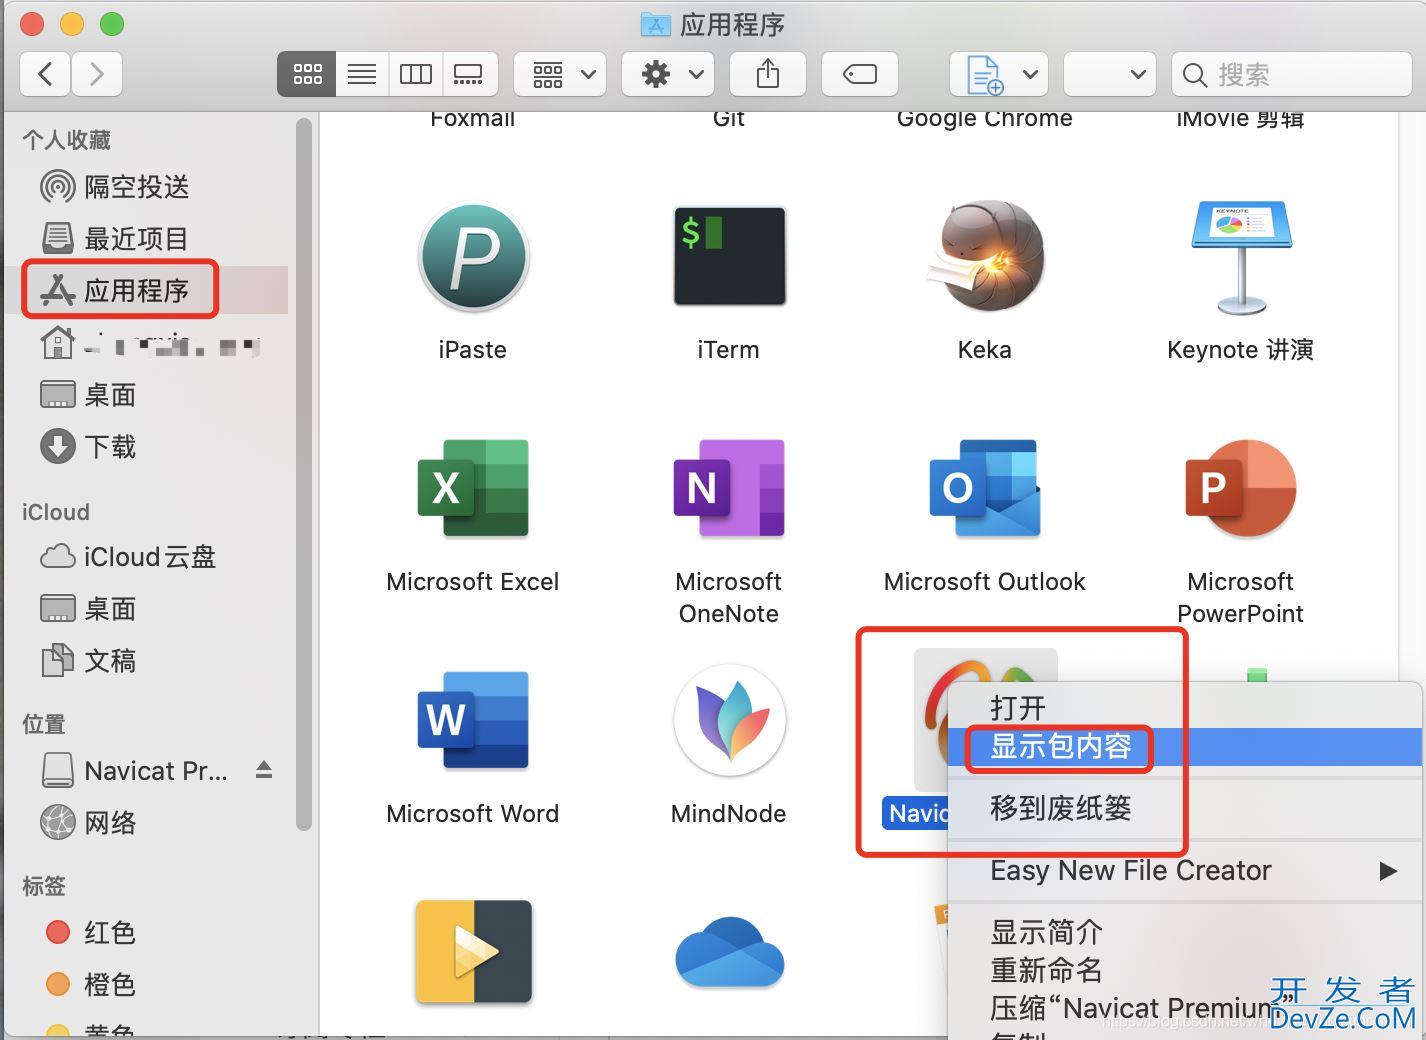Switch to icon view
This screenshot has width=1426, height=1040.
[307, 74]
